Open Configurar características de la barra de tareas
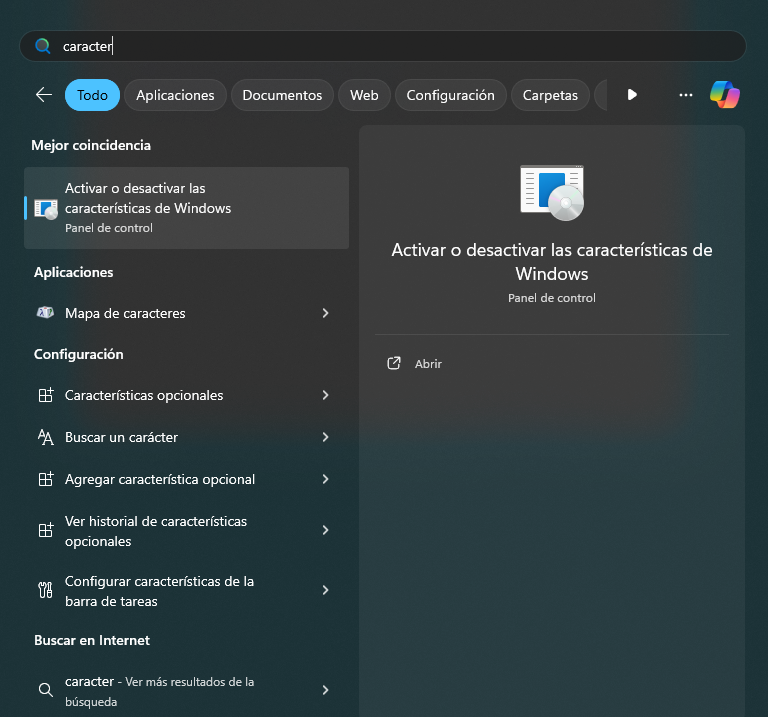This screenshot has width=768, height=717. 187,591
